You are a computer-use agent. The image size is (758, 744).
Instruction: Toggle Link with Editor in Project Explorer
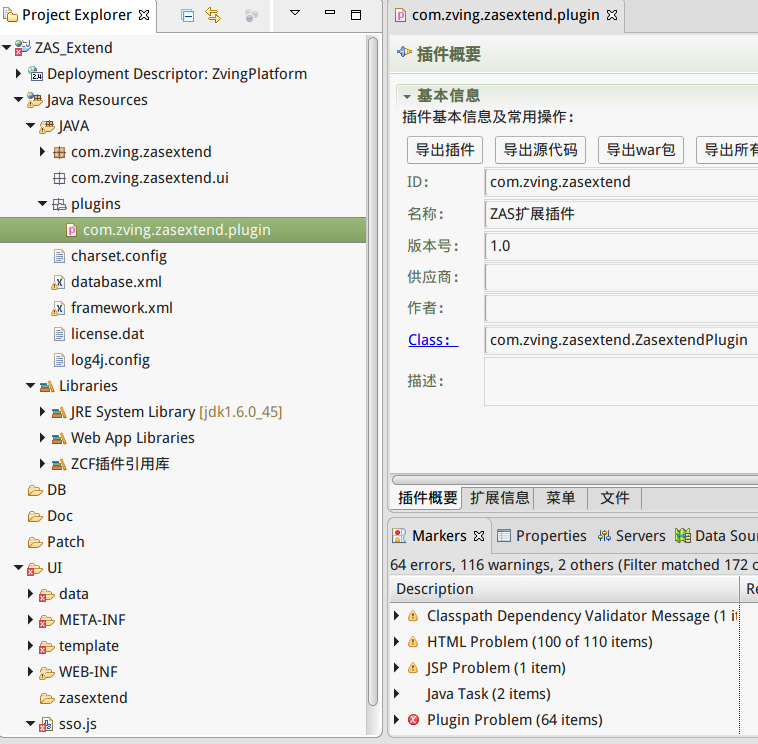(213, 15)
